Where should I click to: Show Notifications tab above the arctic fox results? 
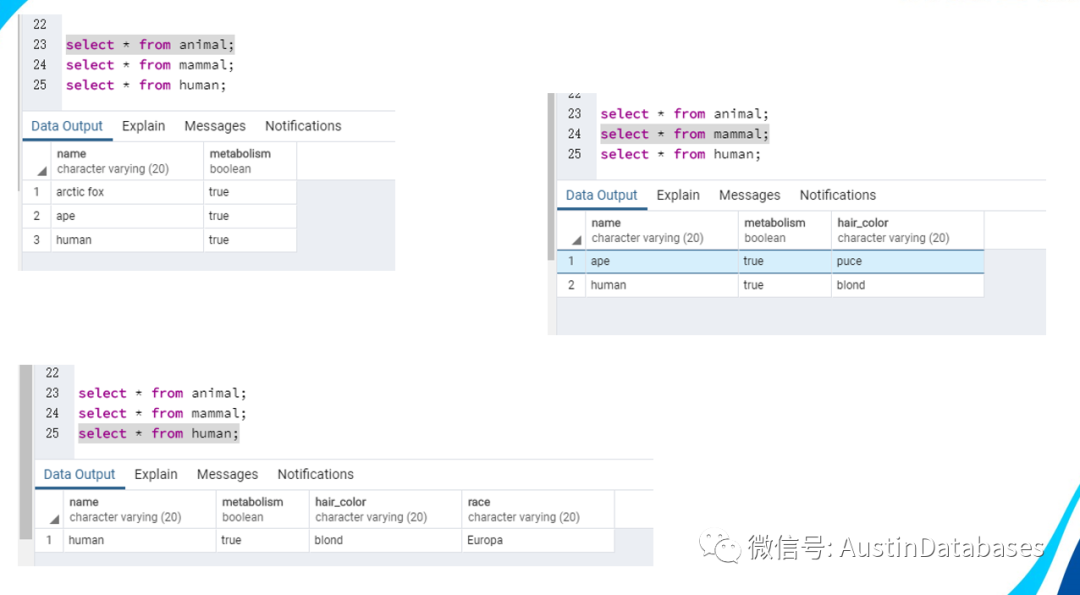coord(303,126)
